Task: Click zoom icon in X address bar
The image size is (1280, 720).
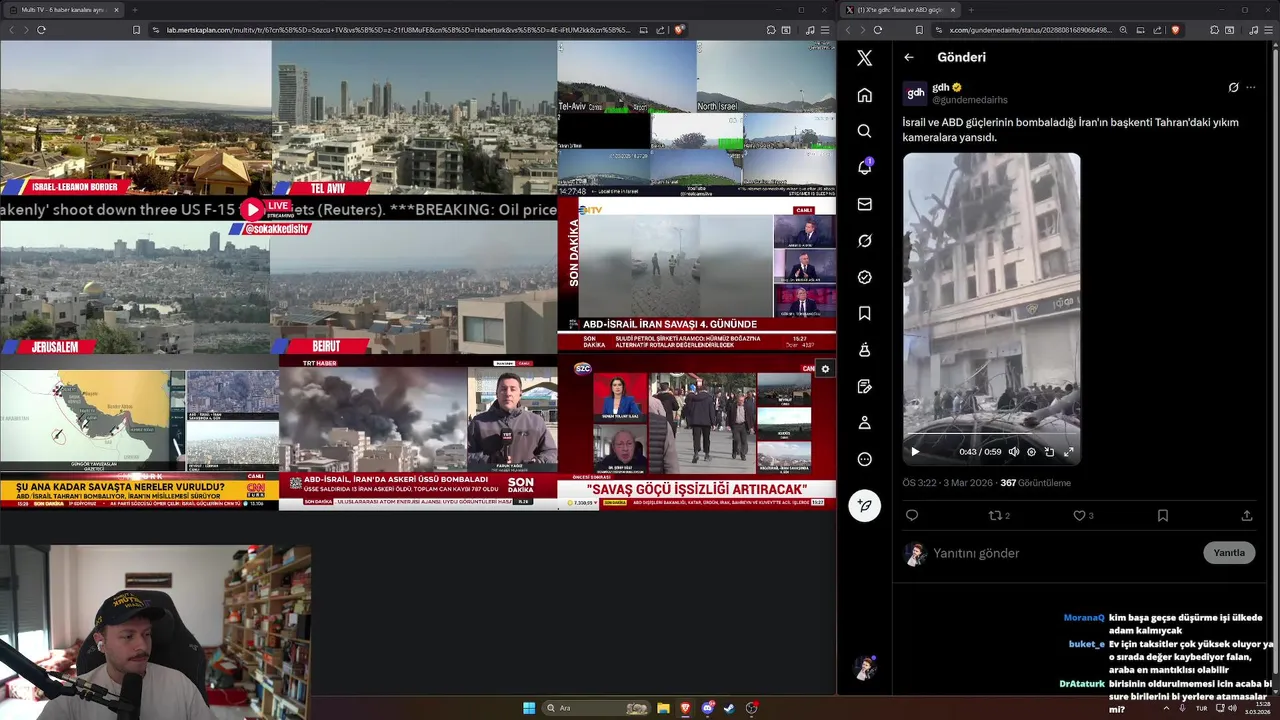Action: pyautogui.click(x=1123, y=30)
